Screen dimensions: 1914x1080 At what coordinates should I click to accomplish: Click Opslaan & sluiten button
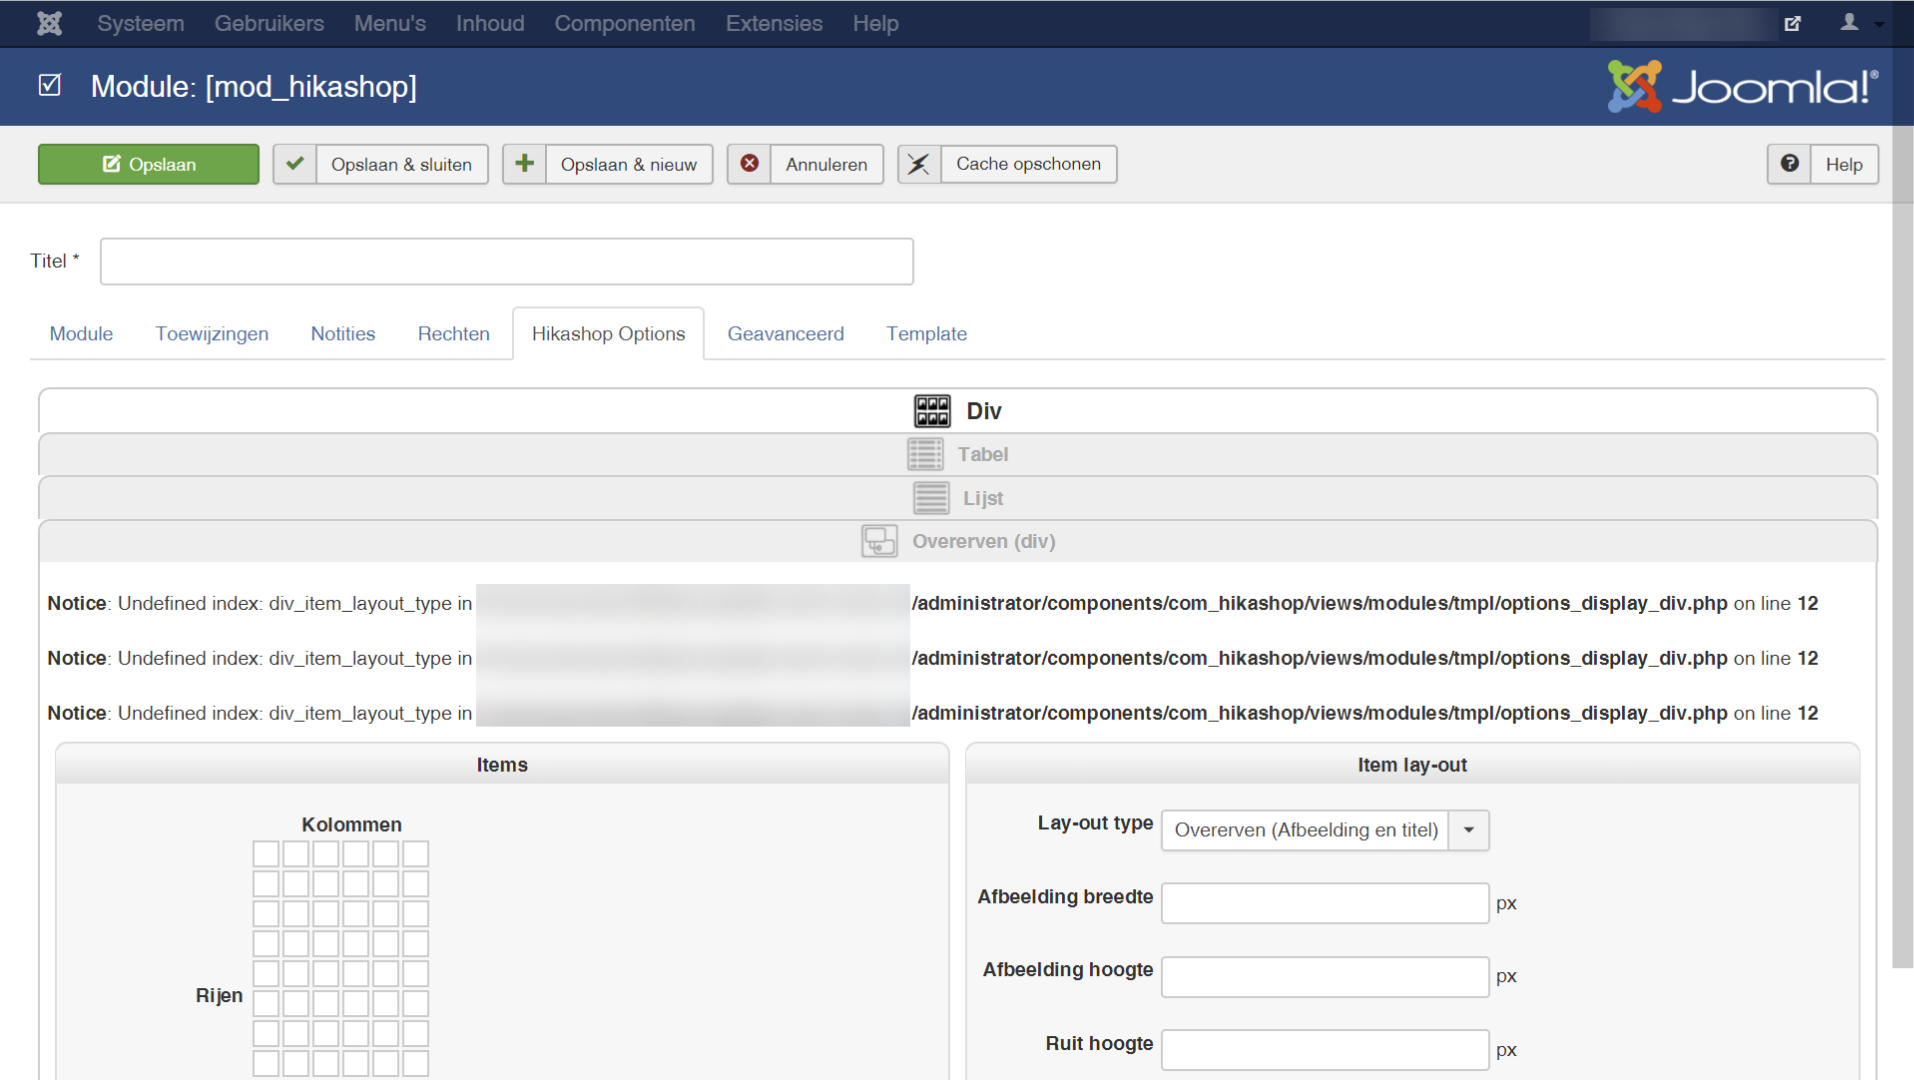[x=381, y=164]
